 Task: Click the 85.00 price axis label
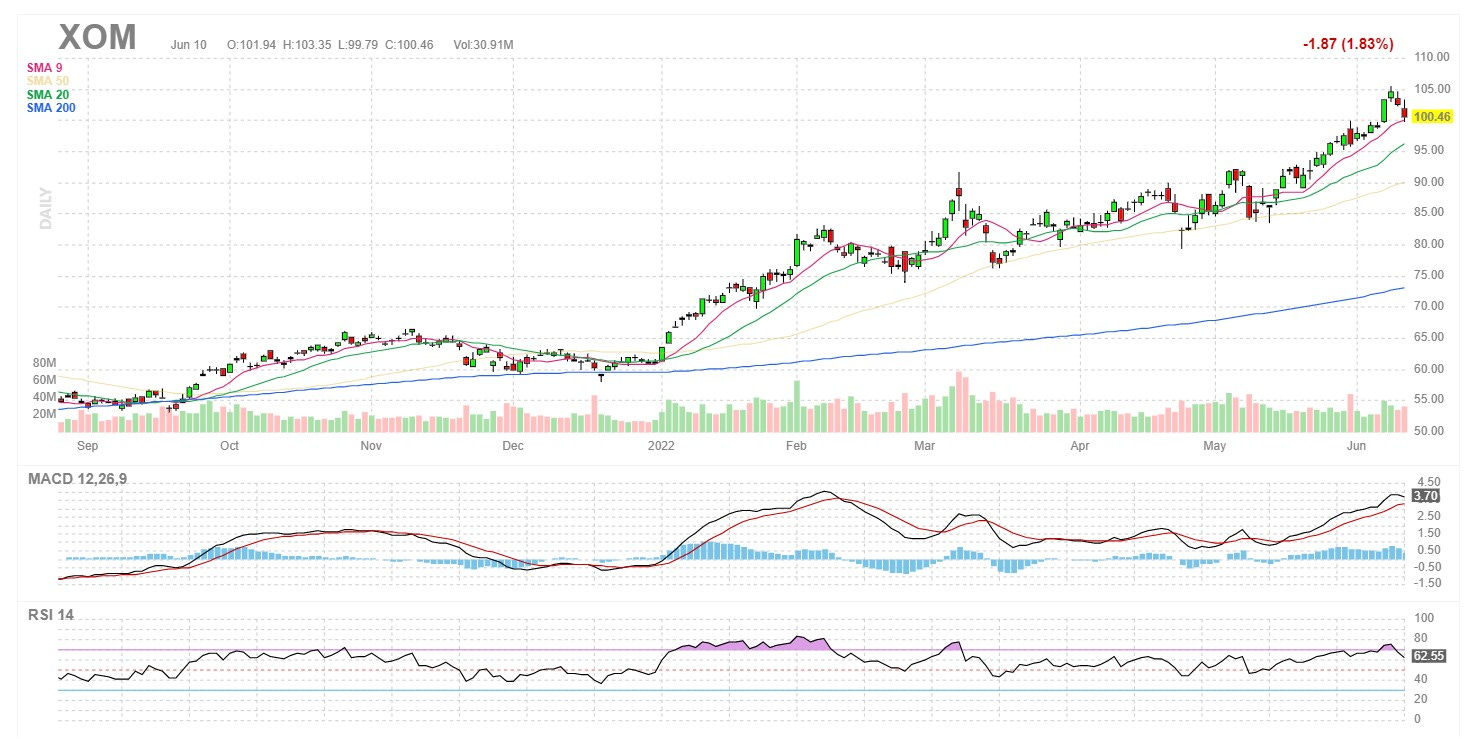1431,212
